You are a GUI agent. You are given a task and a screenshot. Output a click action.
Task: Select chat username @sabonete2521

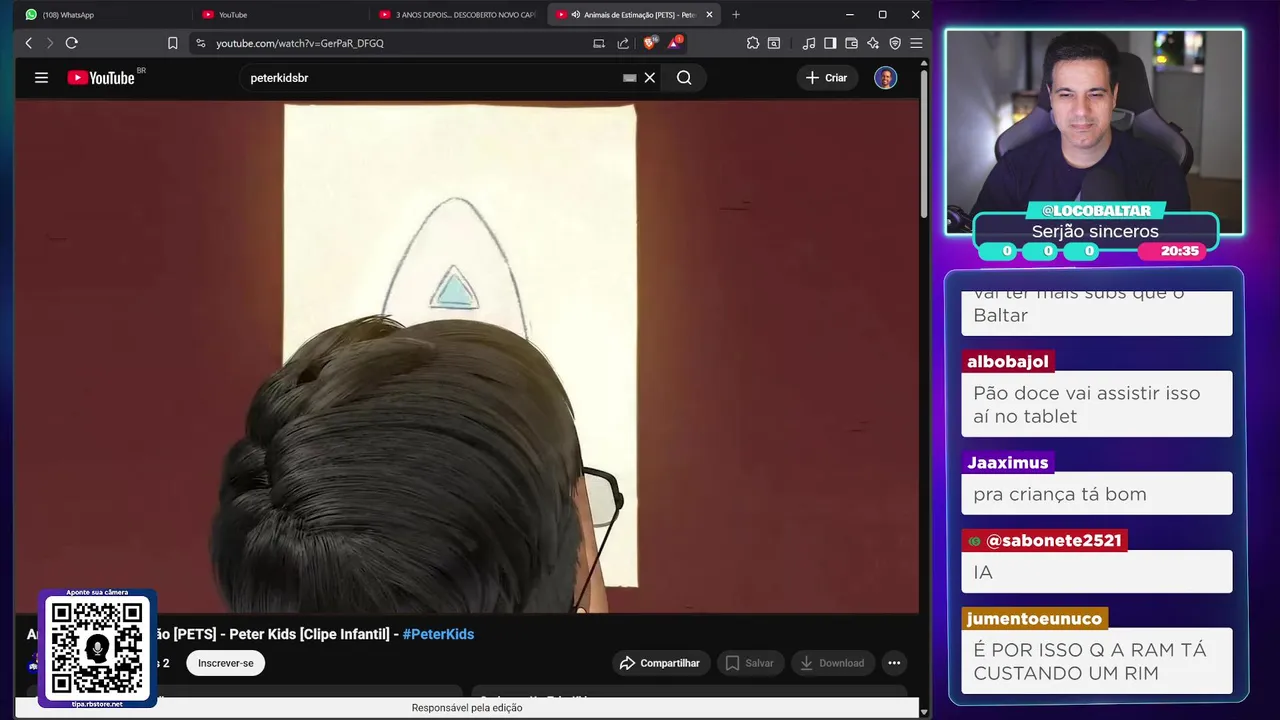(1045, 541)
